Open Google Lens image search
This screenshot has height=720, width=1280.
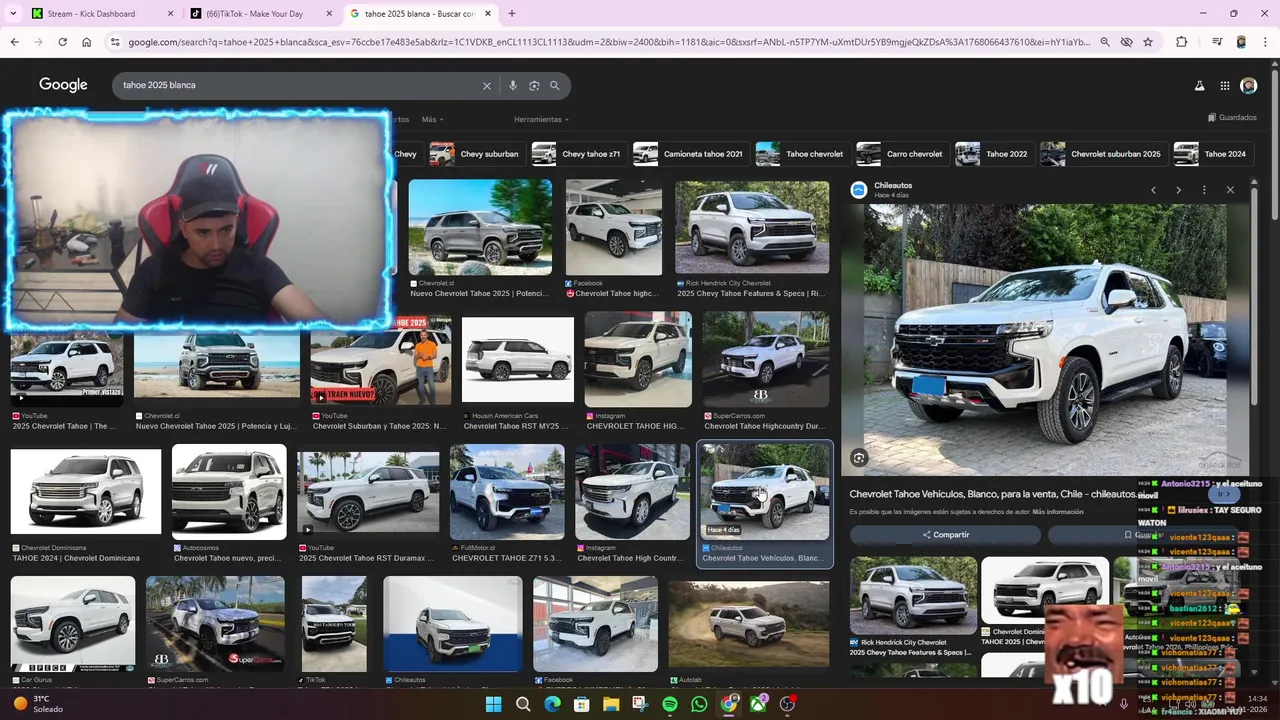[x=534, y=86]
